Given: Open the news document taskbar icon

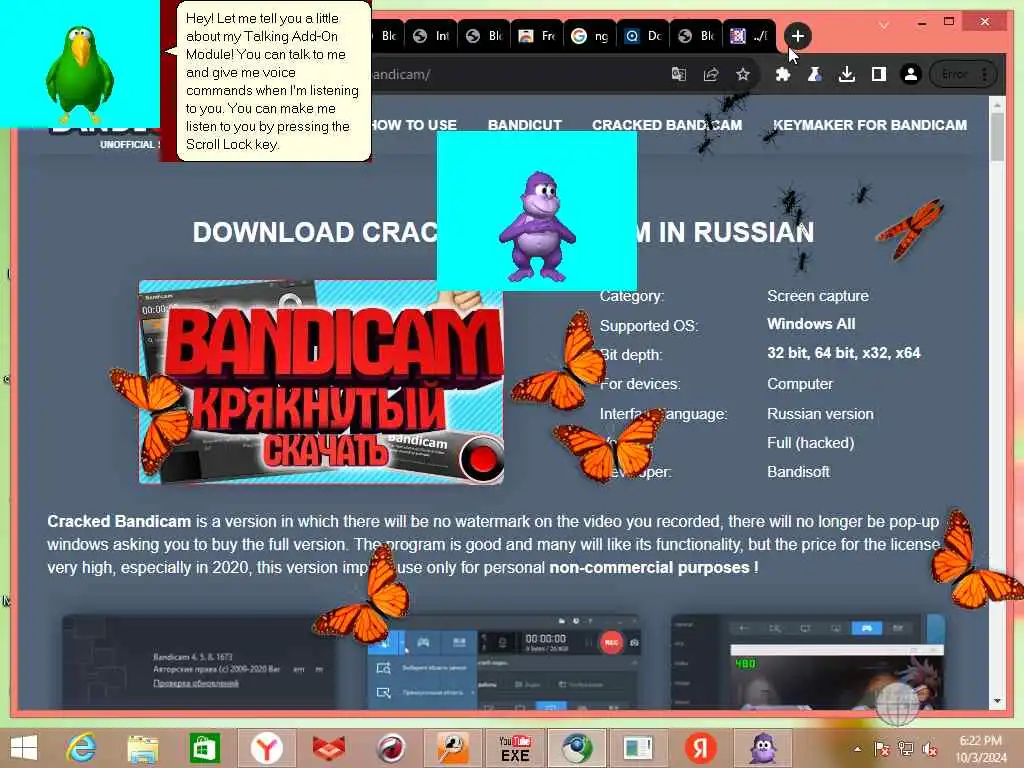Looking at the screenshot, I should pyautogui.click(x=639, y=748).
